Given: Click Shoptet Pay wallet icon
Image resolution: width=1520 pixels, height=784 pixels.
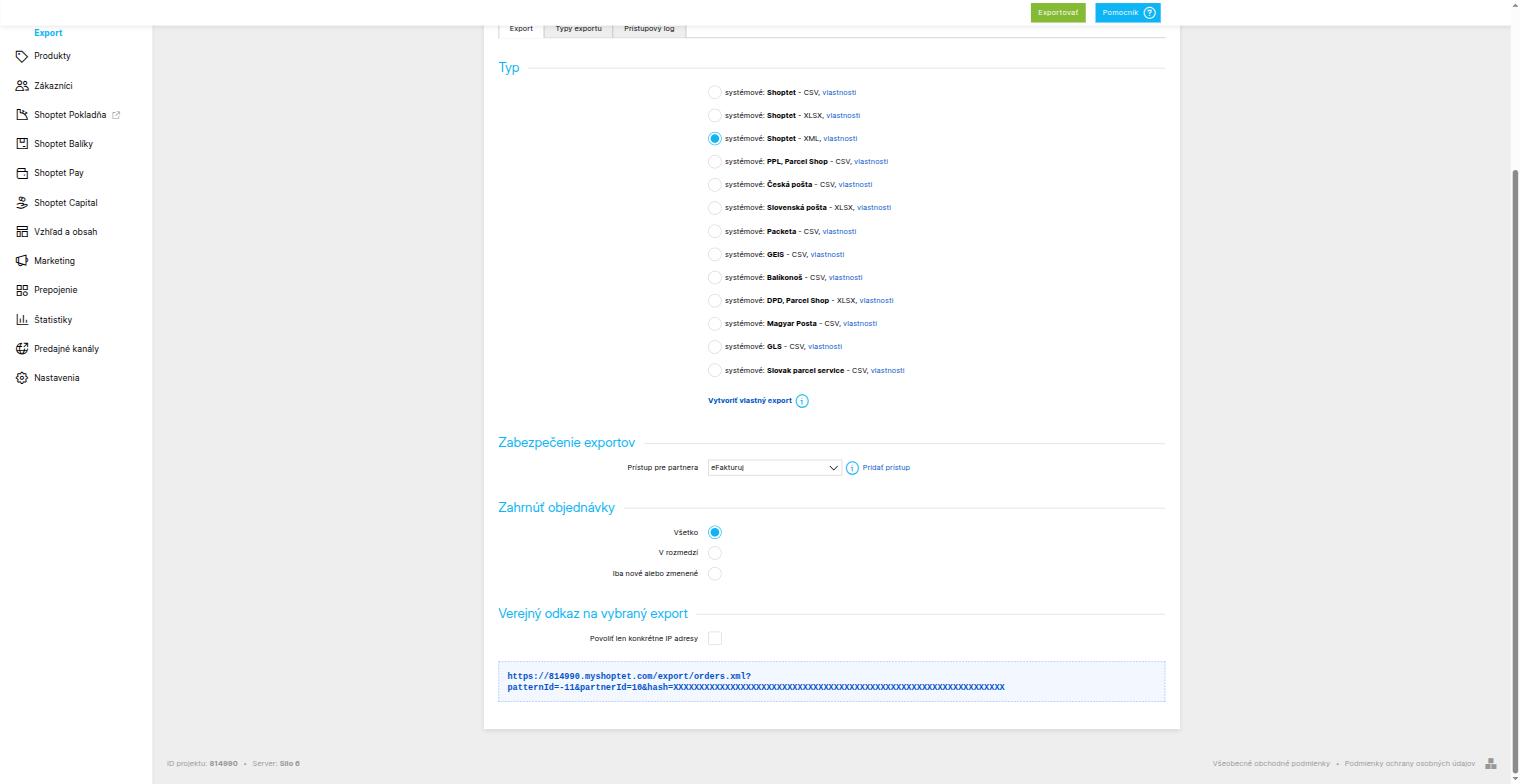Looking at the screenshot, I should [x=22, y=173].
